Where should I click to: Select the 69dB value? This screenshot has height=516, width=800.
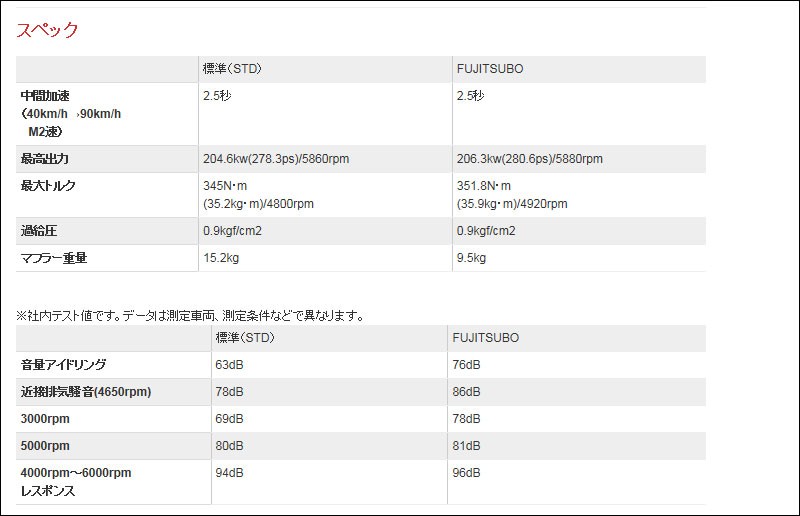coord(229,419)
